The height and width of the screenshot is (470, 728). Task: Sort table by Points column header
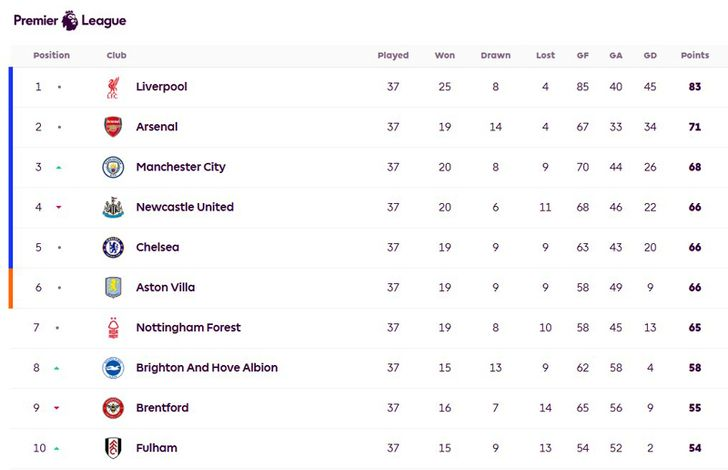(x=695, y=55)
